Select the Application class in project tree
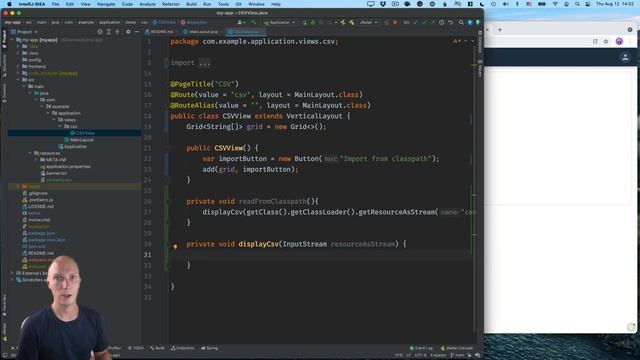The height and width of the screenshot is (360, 640). coord(76,146)
